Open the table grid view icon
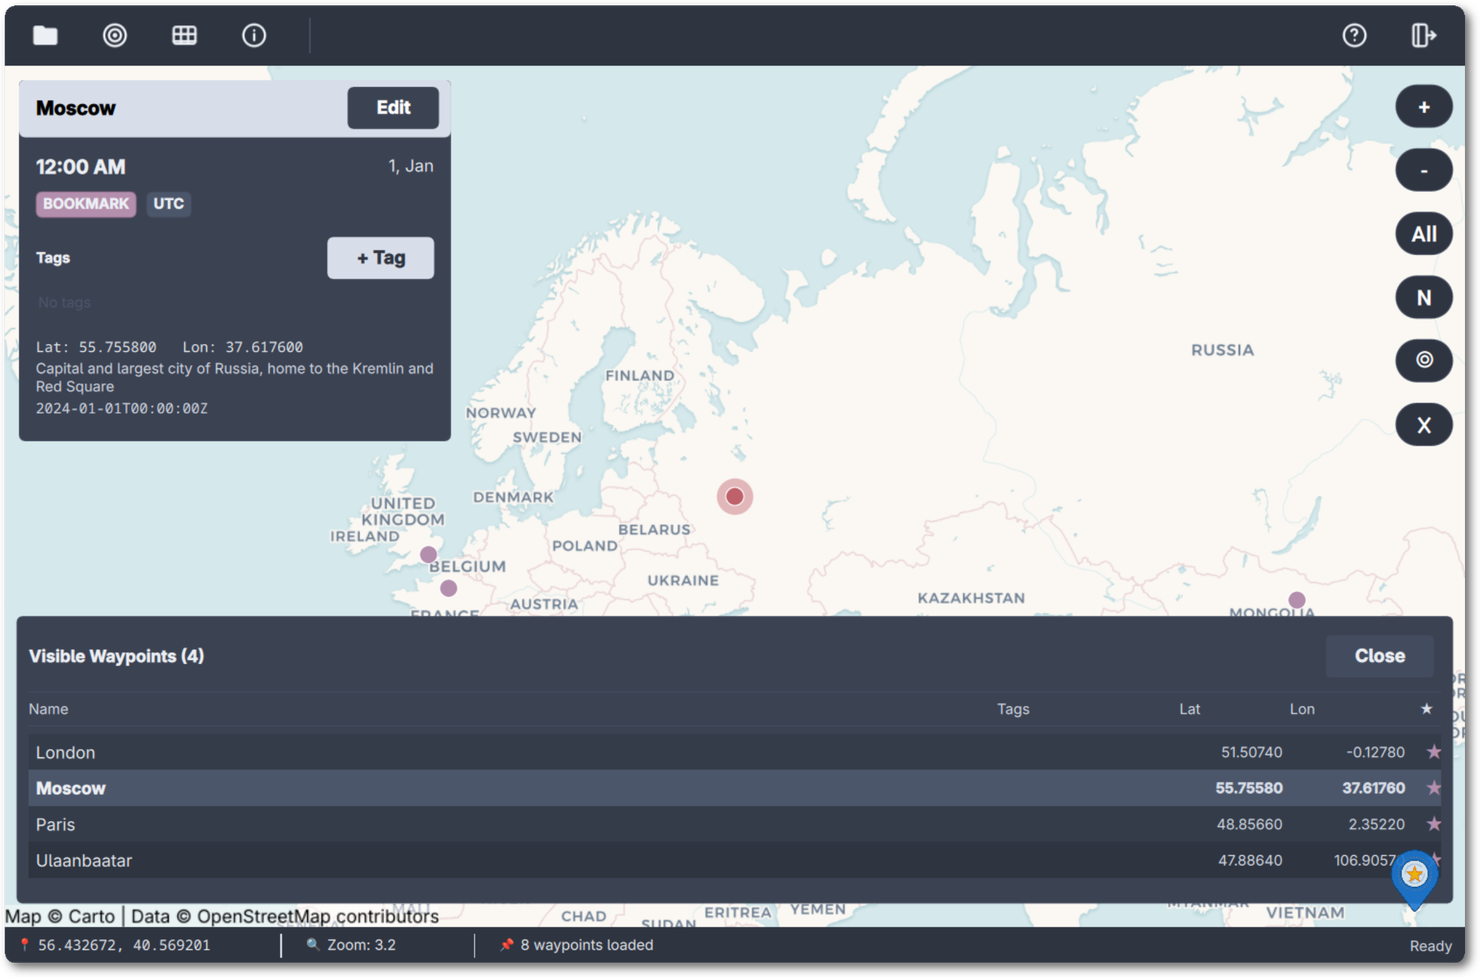The width and height of the screenshot is (1480, 977). [184, 36]
